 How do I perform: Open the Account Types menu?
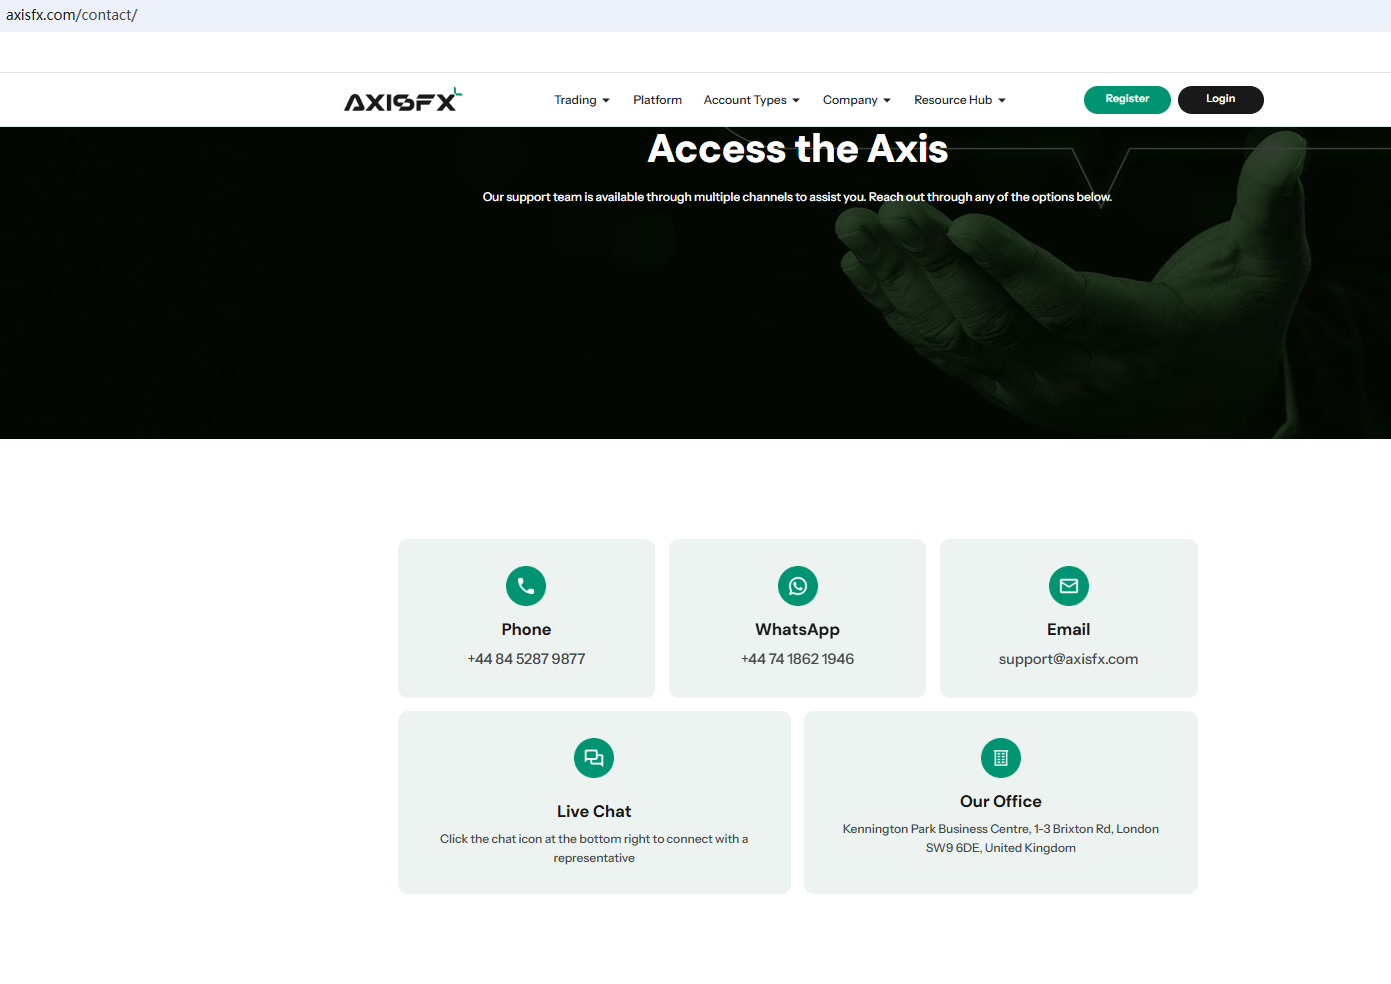pyautogui.click(x=752, y=100)
